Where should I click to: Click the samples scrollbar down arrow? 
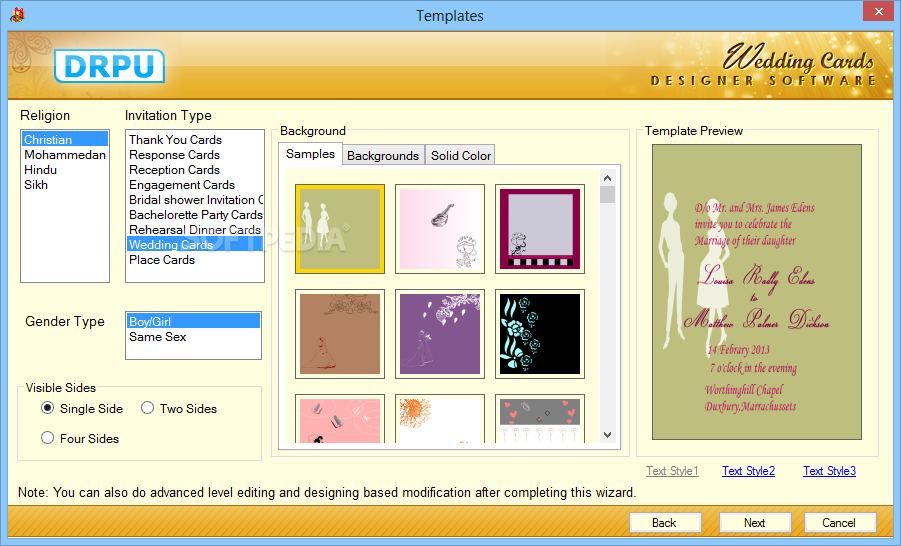pyautogui.click(x=607, y=435)
